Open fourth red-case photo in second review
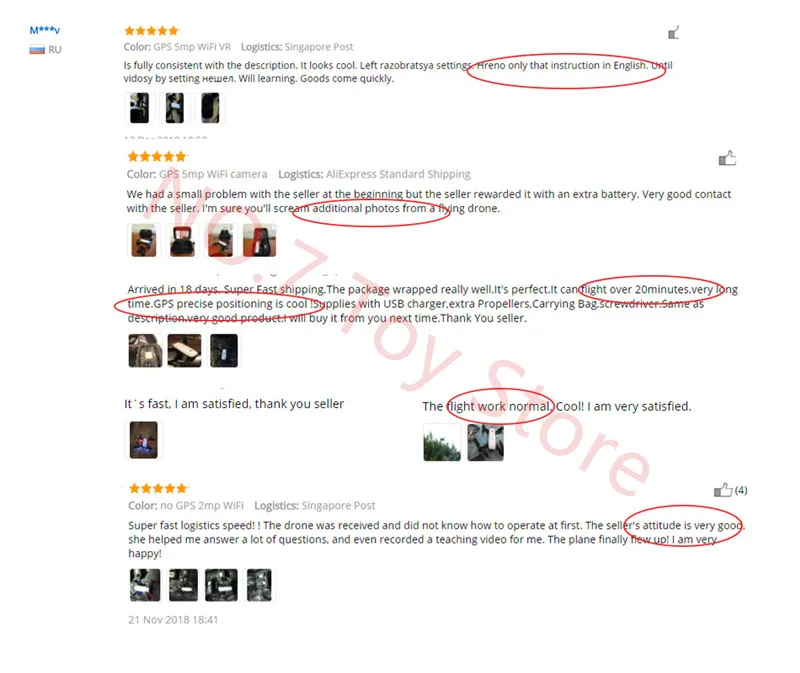800x673 pixels. coord(259,240)
